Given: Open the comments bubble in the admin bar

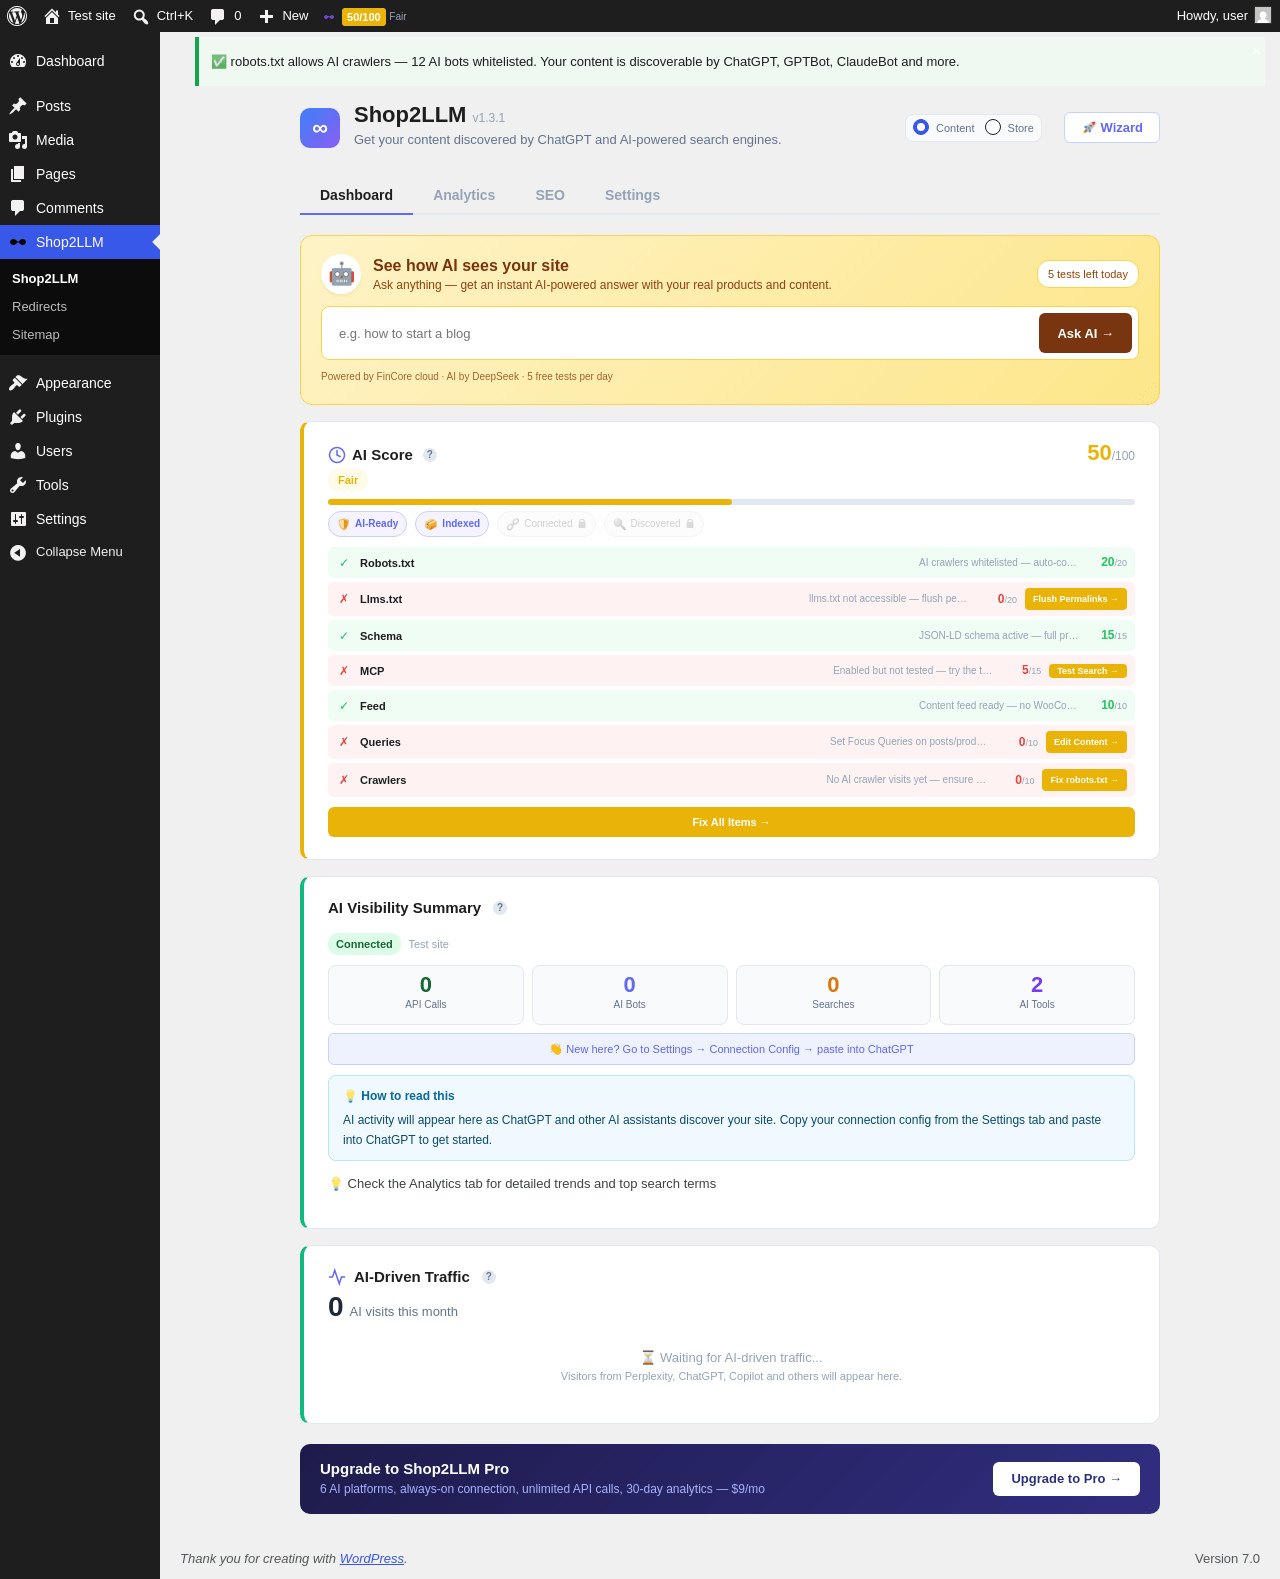Looking at the screenshot, I should click(226, 16).
